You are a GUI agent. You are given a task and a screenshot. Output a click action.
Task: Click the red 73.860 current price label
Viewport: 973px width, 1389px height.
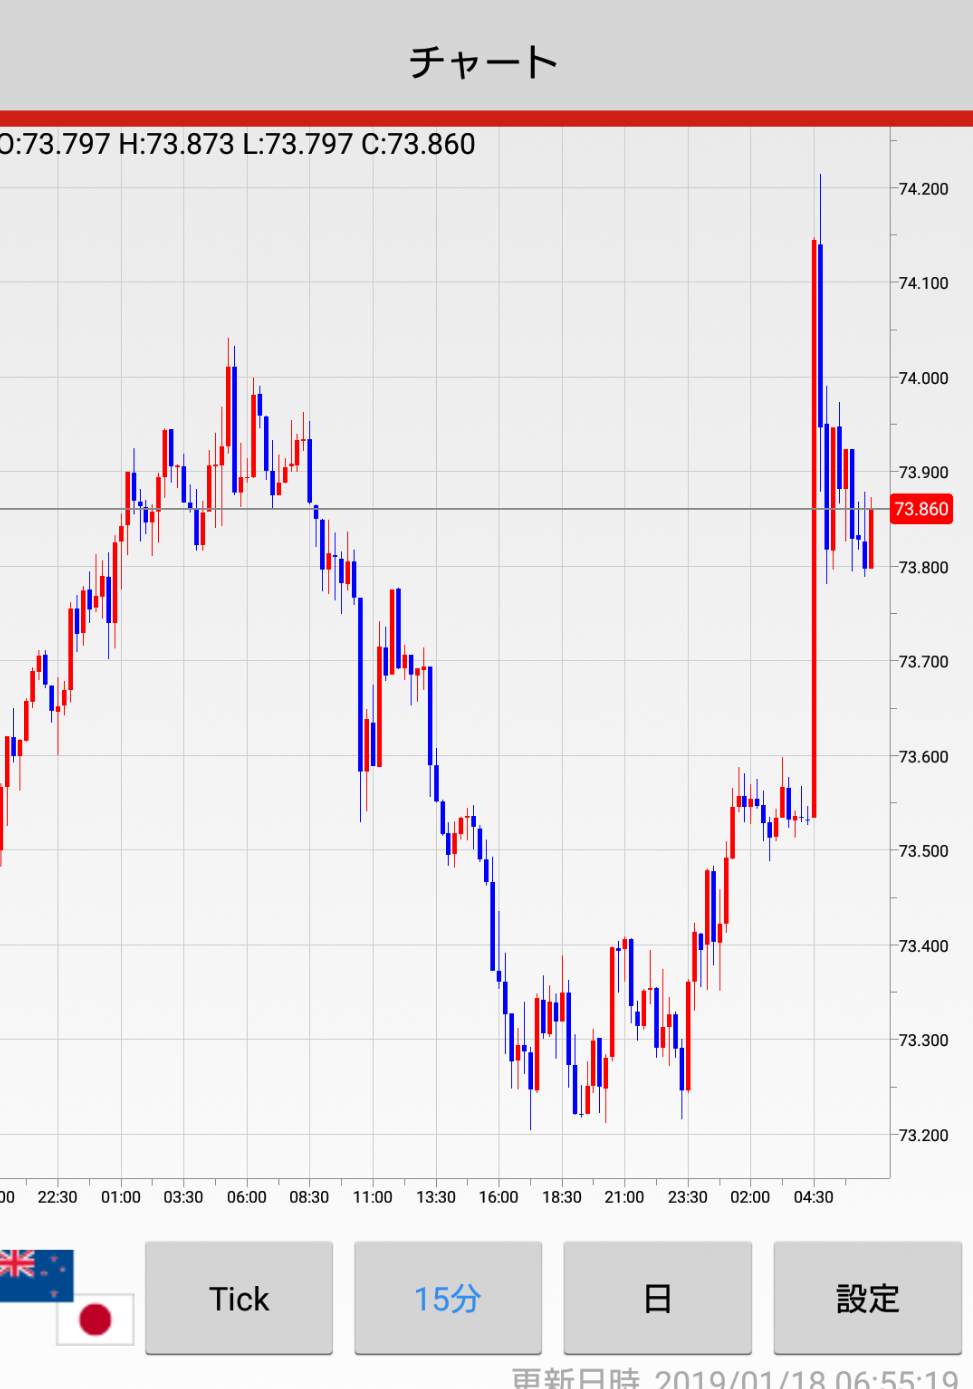point(920,509)
